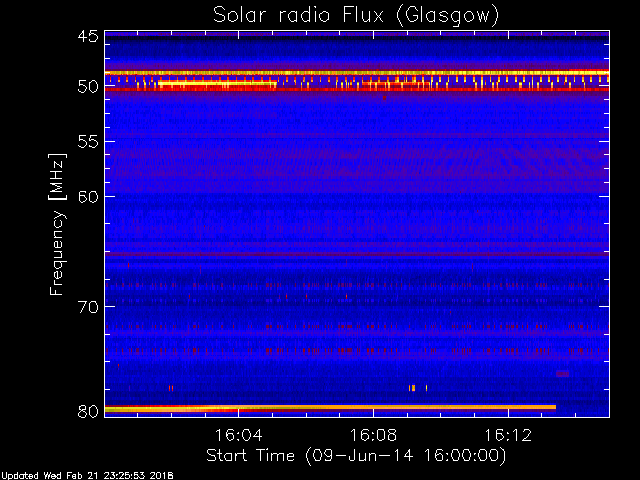Click the 70 frequency tick label

click(88, 307)
